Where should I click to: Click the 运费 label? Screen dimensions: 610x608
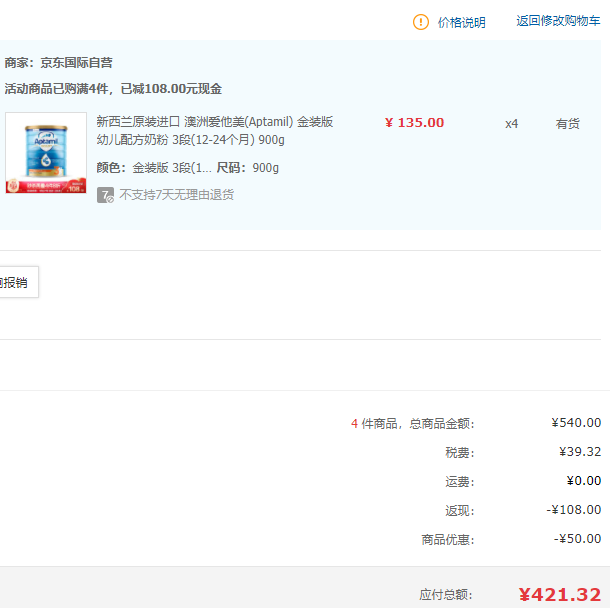click(x=460, y=482)
